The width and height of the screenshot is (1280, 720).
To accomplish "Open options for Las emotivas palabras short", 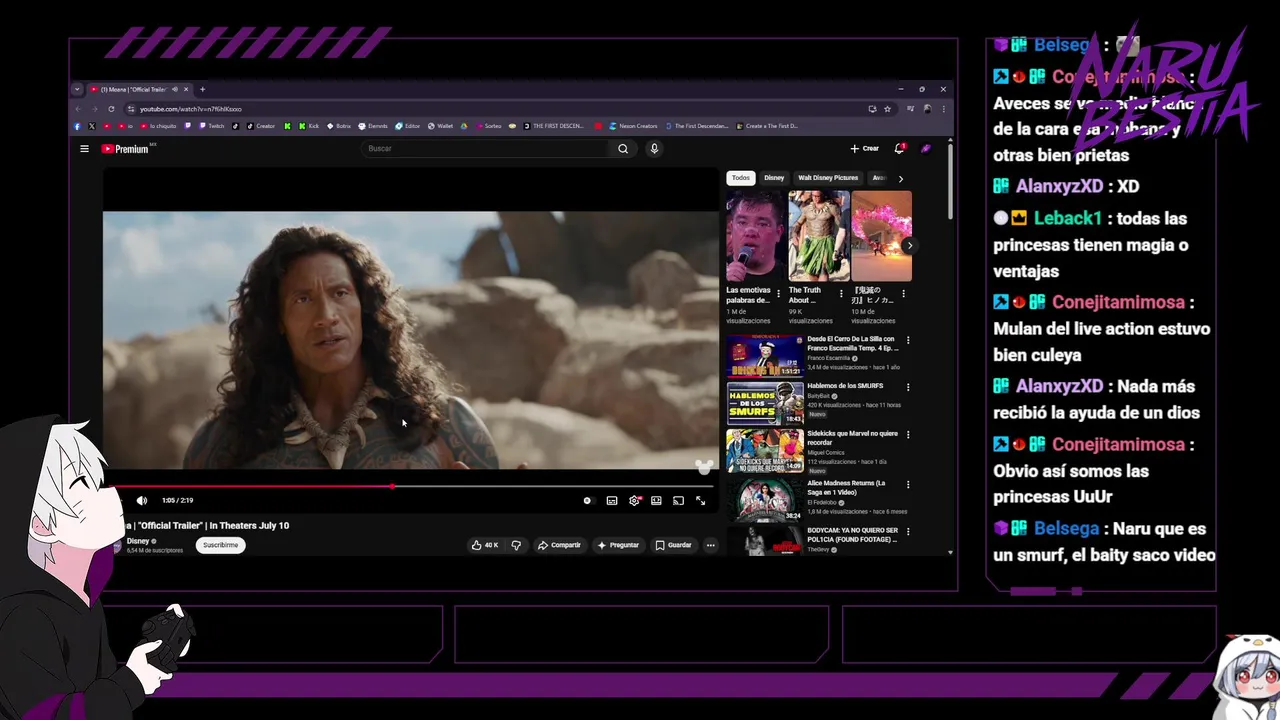I will 778,294.
